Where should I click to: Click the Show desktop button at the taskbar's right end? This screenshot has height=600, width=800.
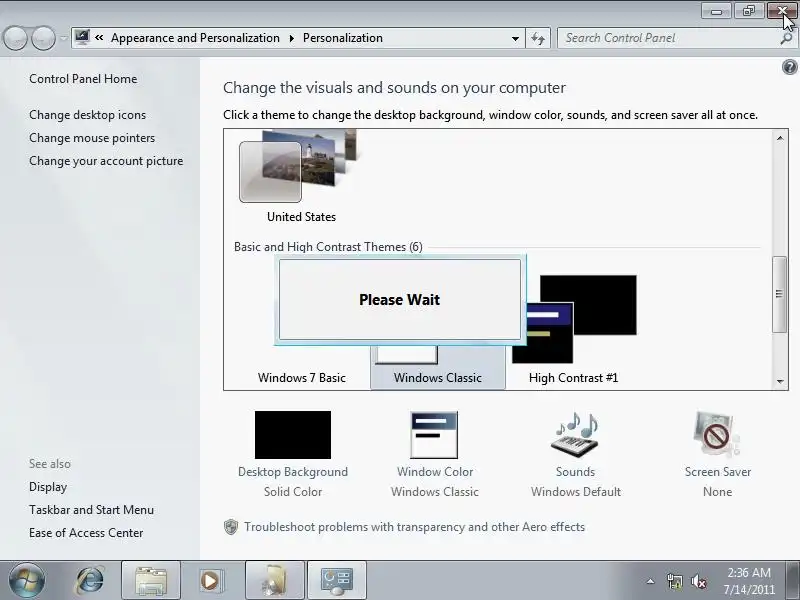[794, 580]
